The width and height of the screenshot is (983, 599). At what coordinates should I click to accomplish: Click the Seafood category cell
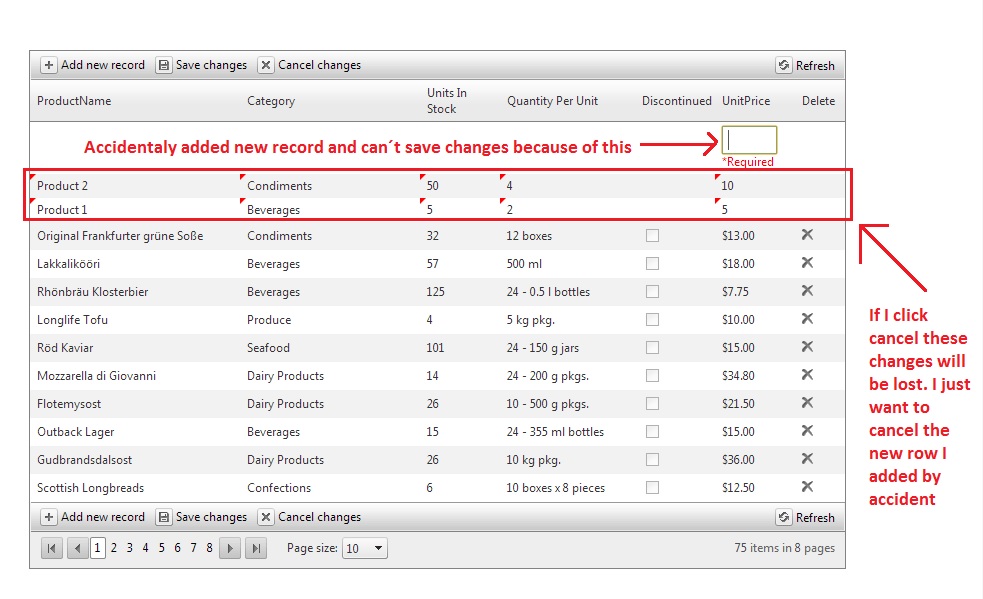click(x=268, y=347)
